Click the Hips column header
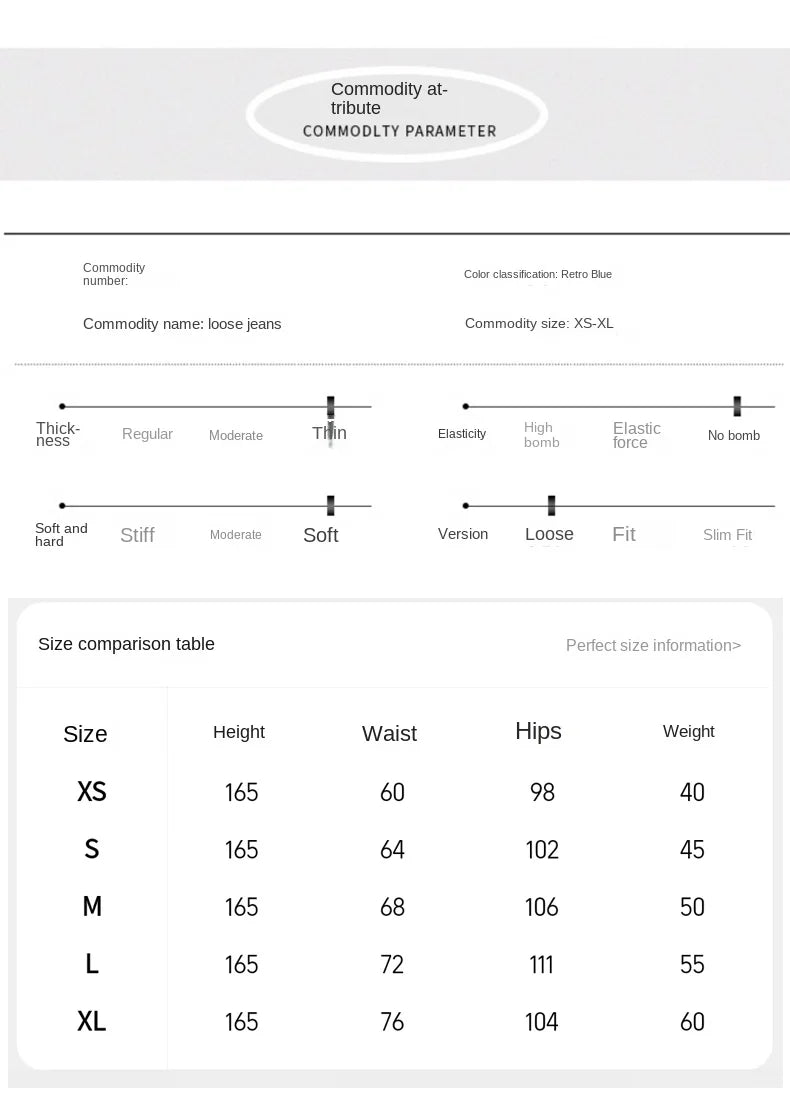This screenshot has width=790, height=1113. (538, 732)
